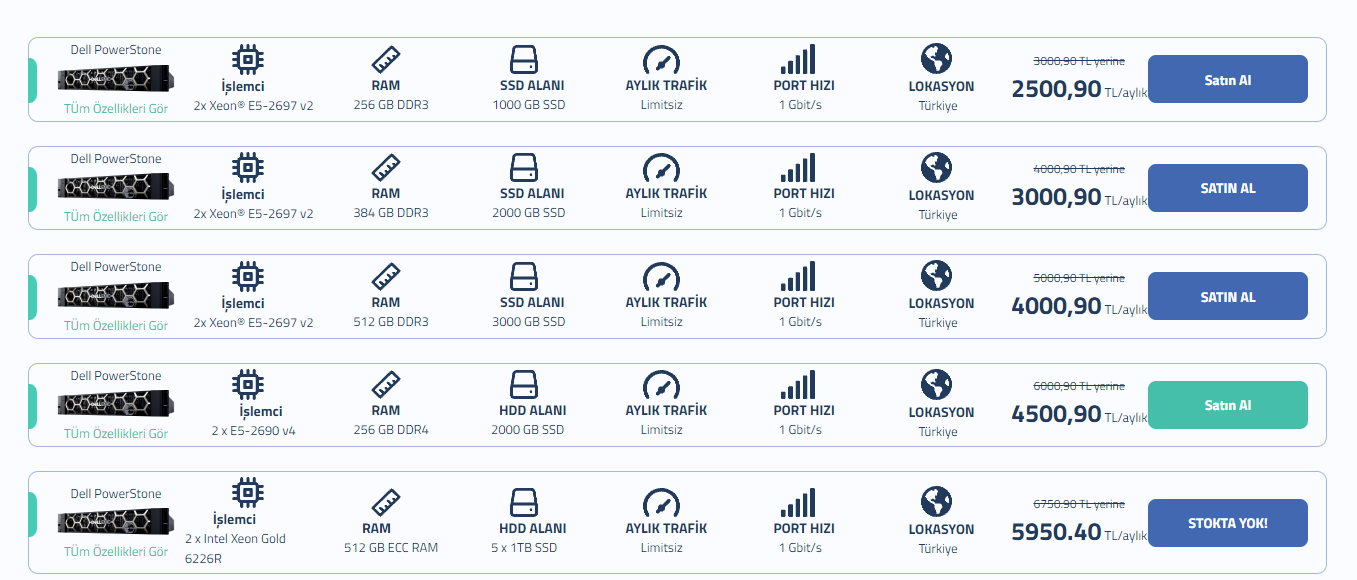This screenshot has height=580, width=1357.
Task: Click the traffic gauge icon in the 3000,90 TL row
Action: point(660,168)
